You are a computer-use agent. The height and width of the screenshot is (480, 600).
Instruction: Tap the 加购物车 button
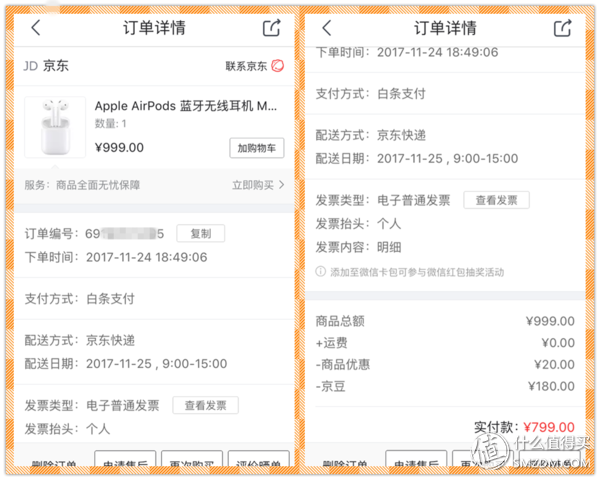click(257, 148)
